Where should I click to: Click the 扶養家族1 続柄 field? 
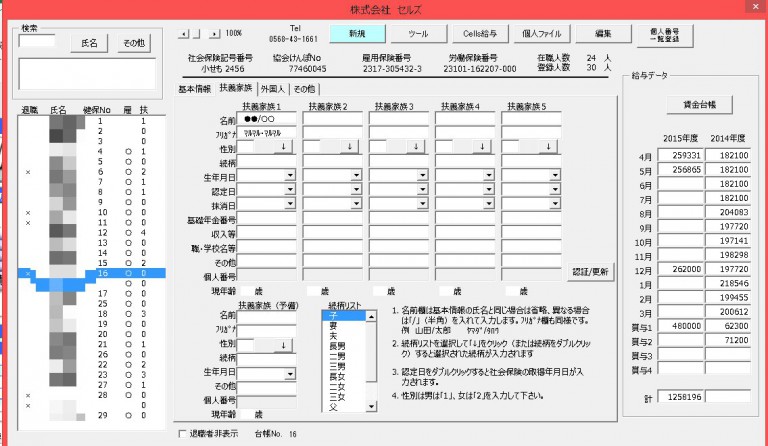tap(266, 162)
